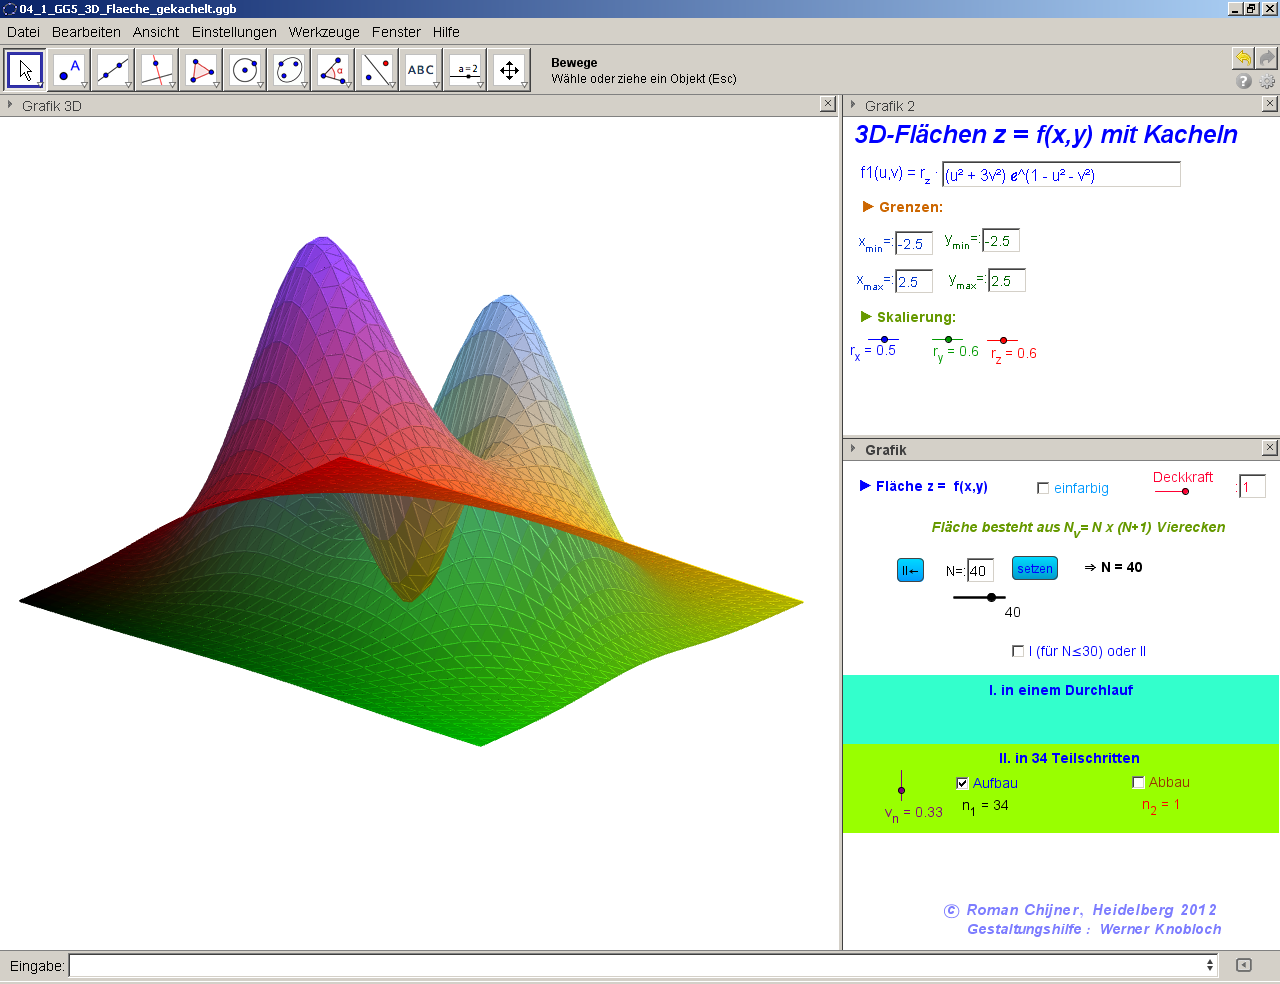The image size is (1280, 984).
Task: Open the Ansicht menu
Action: [x=156, y=32]
